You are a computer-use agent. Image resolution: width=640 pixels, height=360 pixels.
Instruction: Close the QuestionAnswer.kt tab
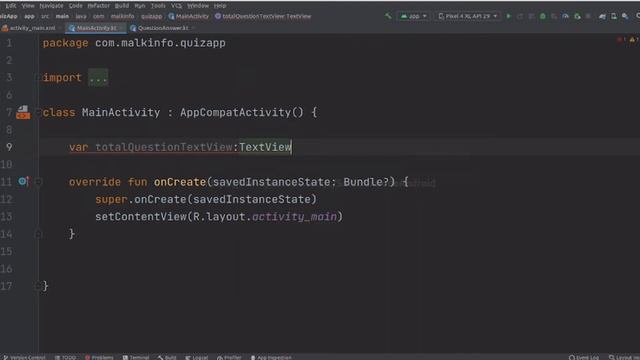click(x=193, y=28)
